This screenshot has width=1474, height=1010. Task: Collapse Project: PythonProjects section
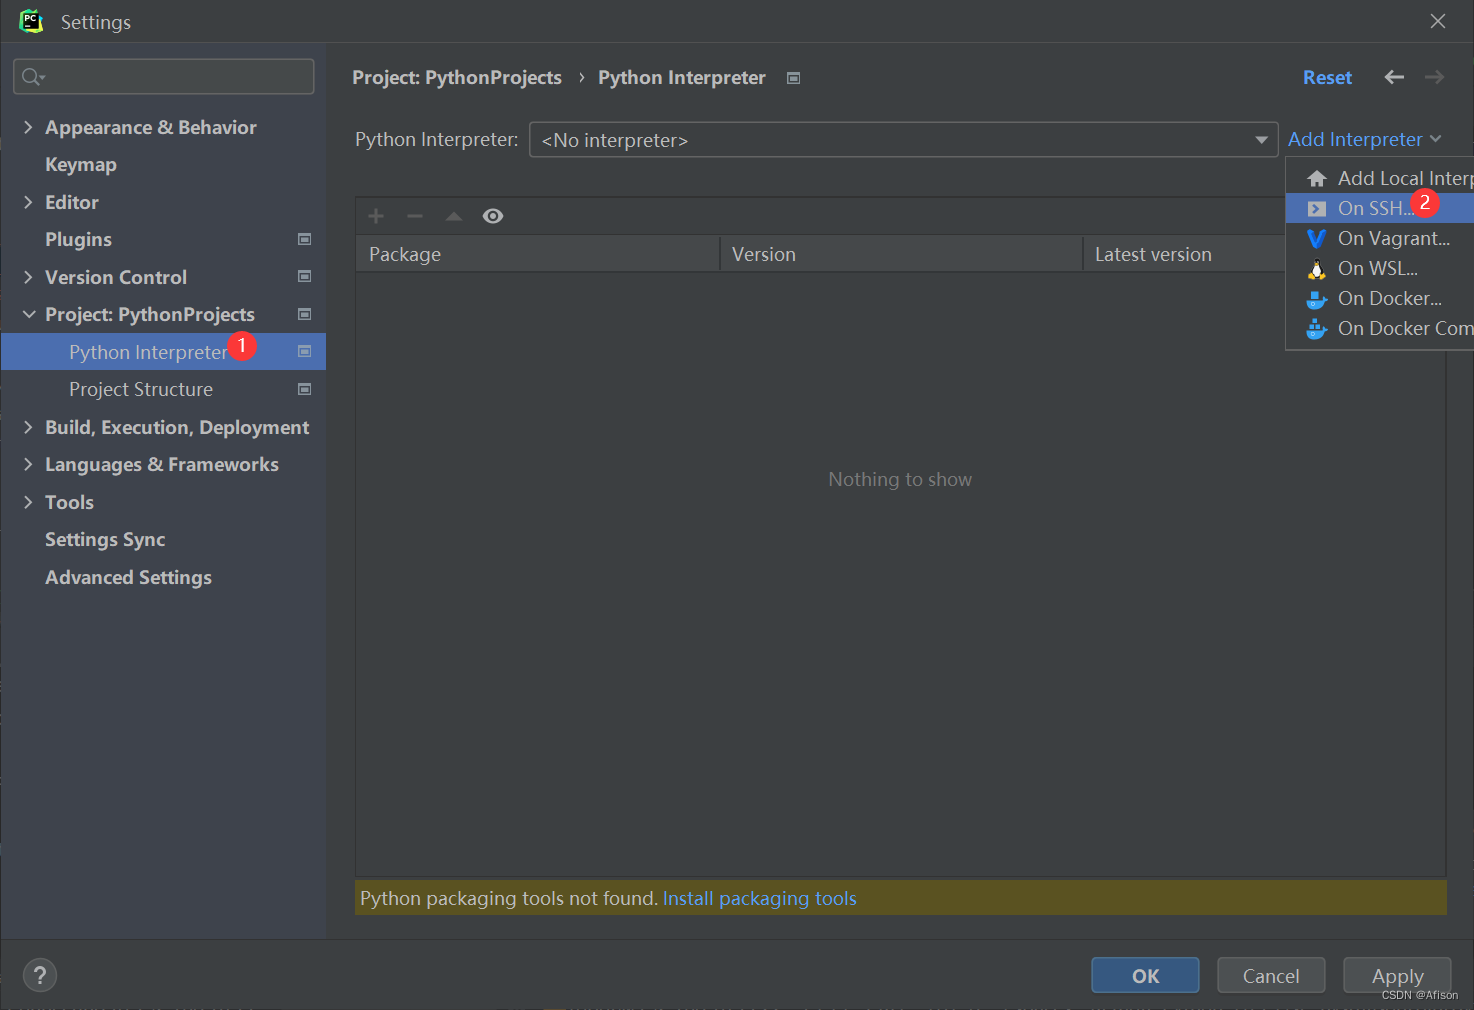click(28, 314)
